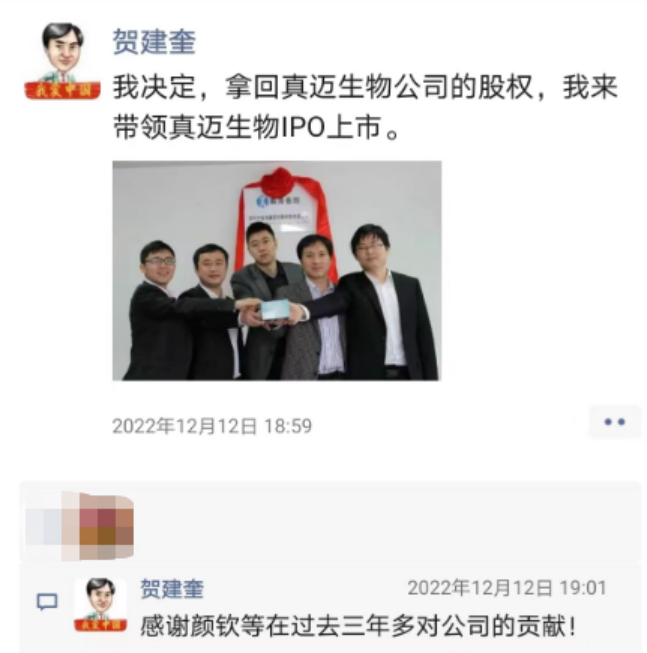Tap the comment timestamp 2022年12月12日 19:01

point(507,588)
